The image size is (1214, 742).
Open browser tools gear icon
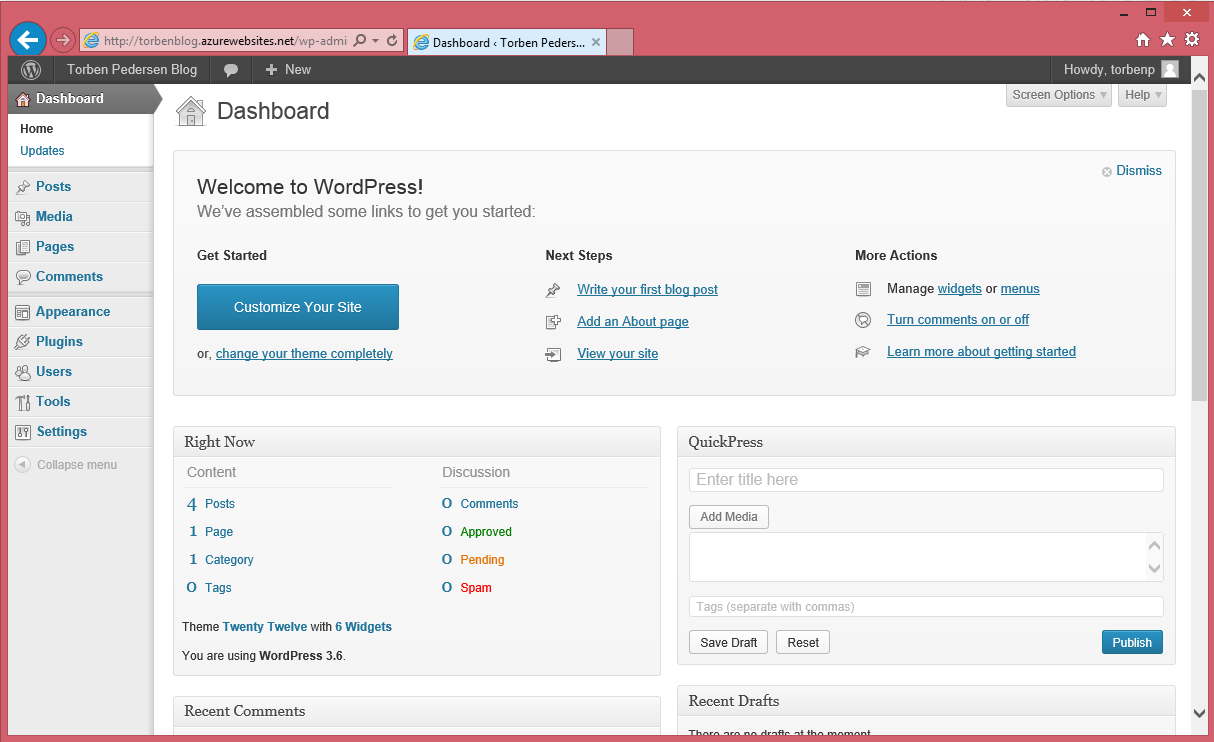[1192, 40]
